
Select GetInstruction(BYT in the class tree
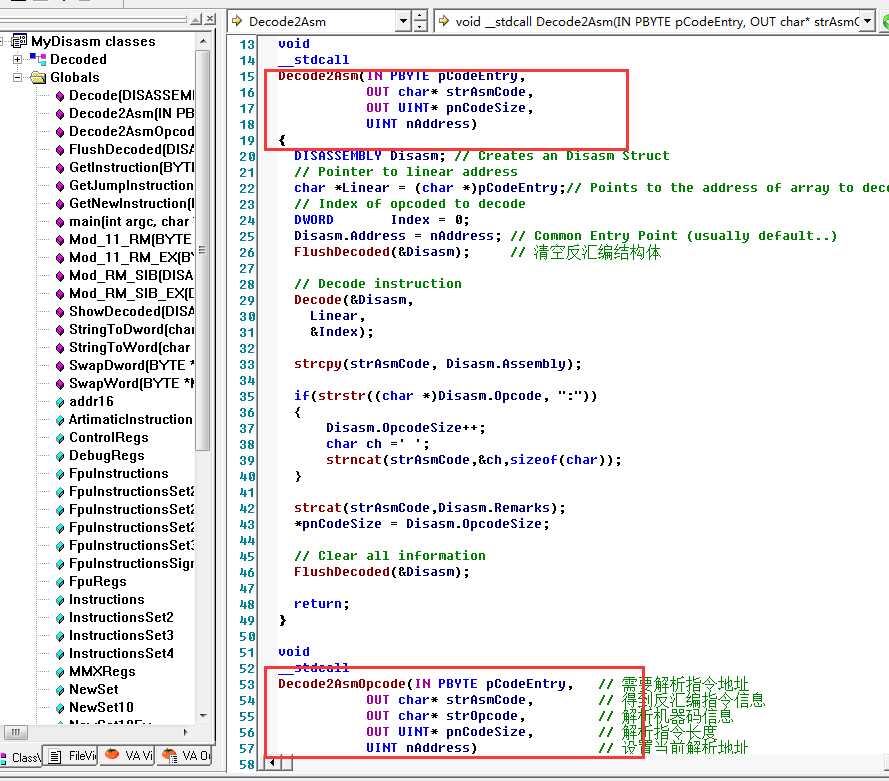(131, 168)
